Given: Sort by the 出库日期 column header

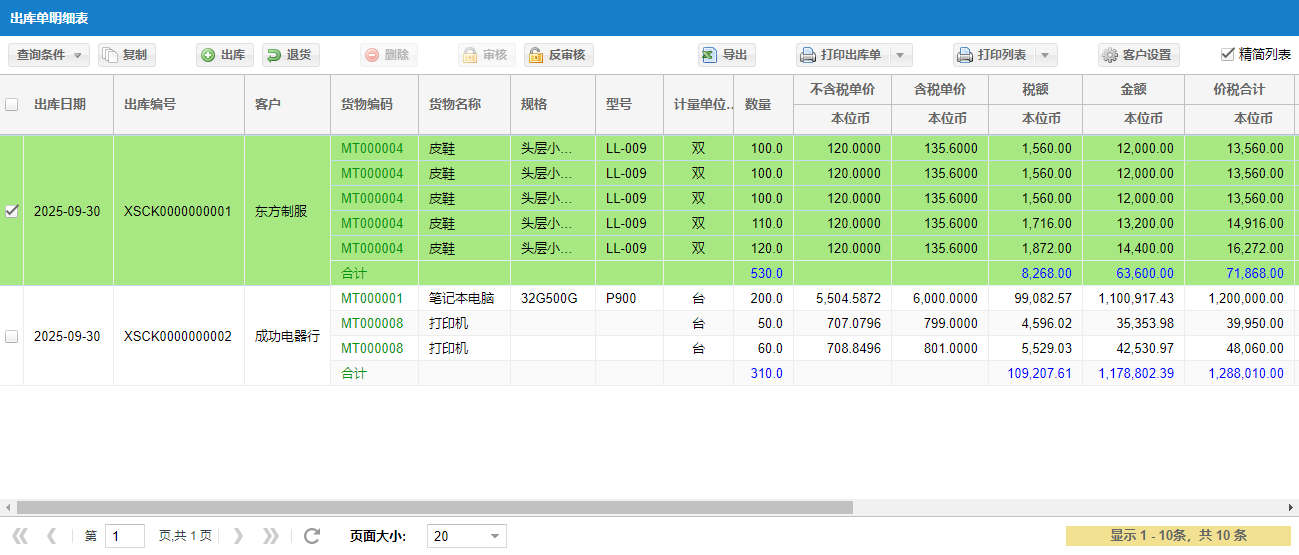Looking at the screenshot, I should point(60,104).
